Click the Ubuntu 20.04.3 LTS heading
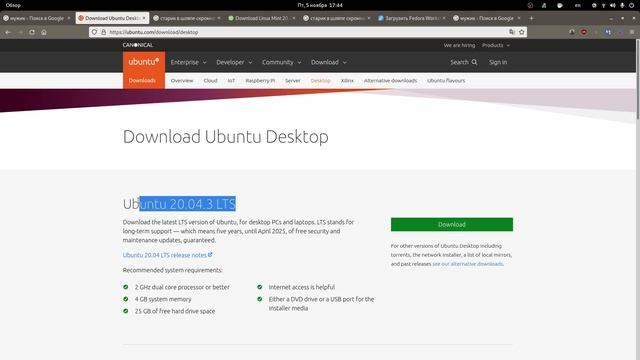 pyautogui.click(x=179, y=204)
